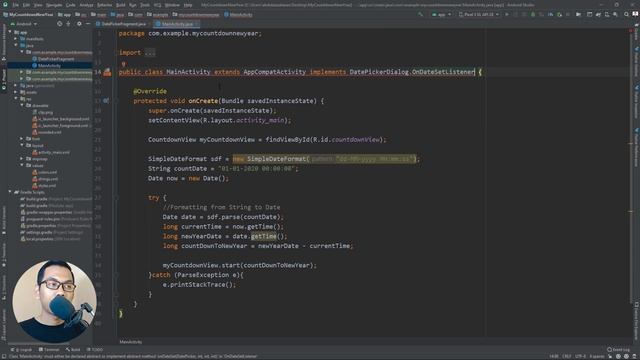The image size is (640, 360).
Task: Toggle the Event Log window
Action: tap(618, 350)
